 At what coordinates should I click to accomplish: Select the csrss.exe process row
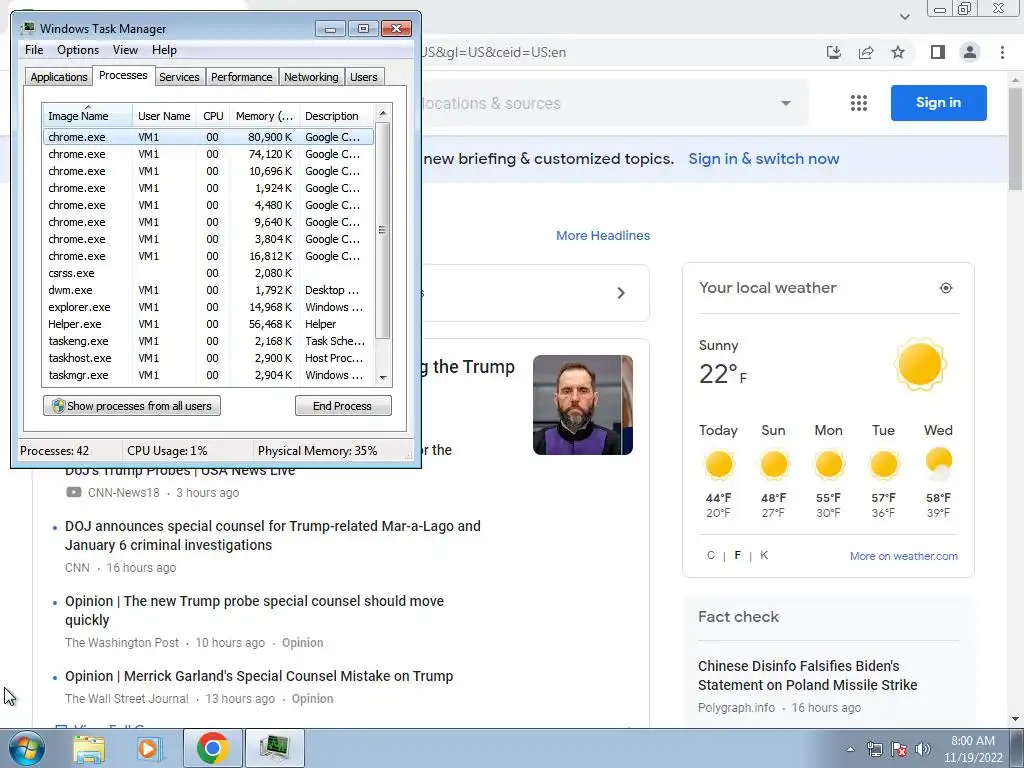(x=209, y=273)
